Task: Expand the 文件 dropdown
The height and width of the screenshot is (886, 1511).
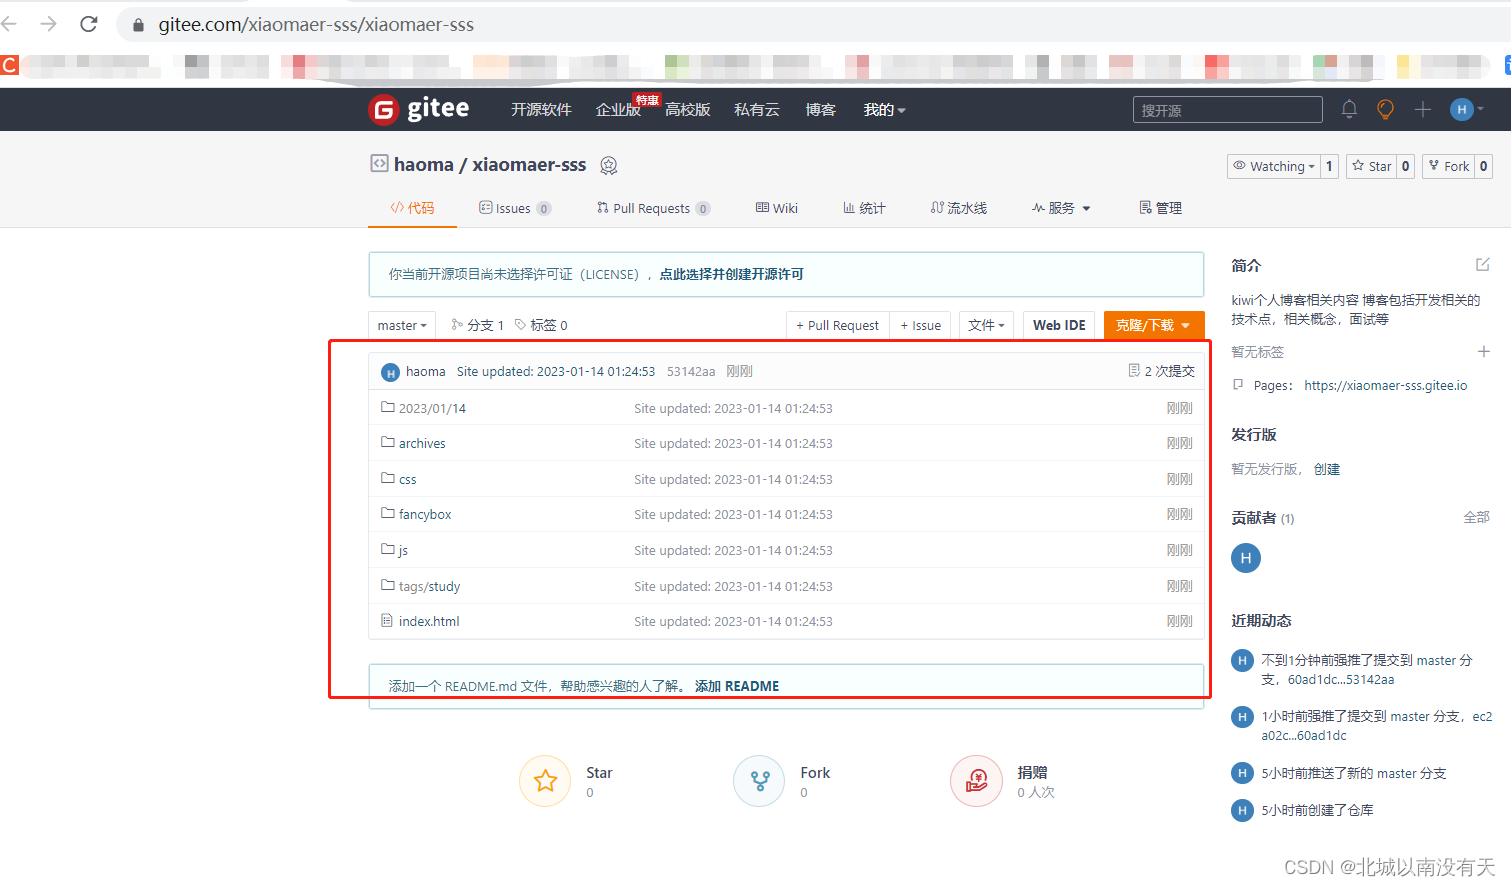Action: click(x=986, y=325)
